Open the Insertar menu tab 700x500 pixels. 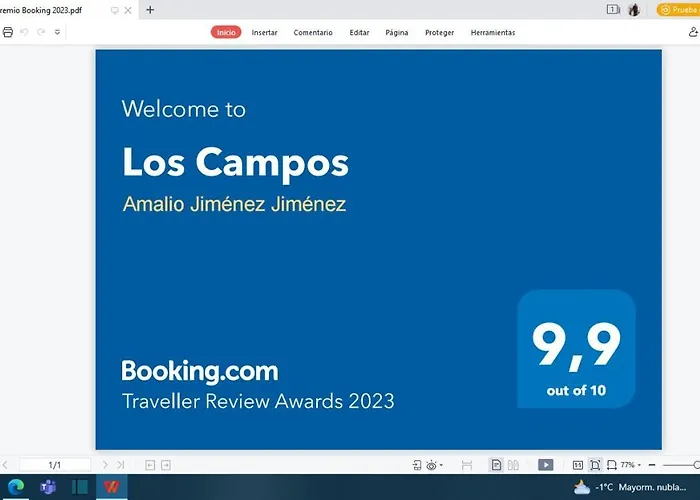(x=265, y=32)
